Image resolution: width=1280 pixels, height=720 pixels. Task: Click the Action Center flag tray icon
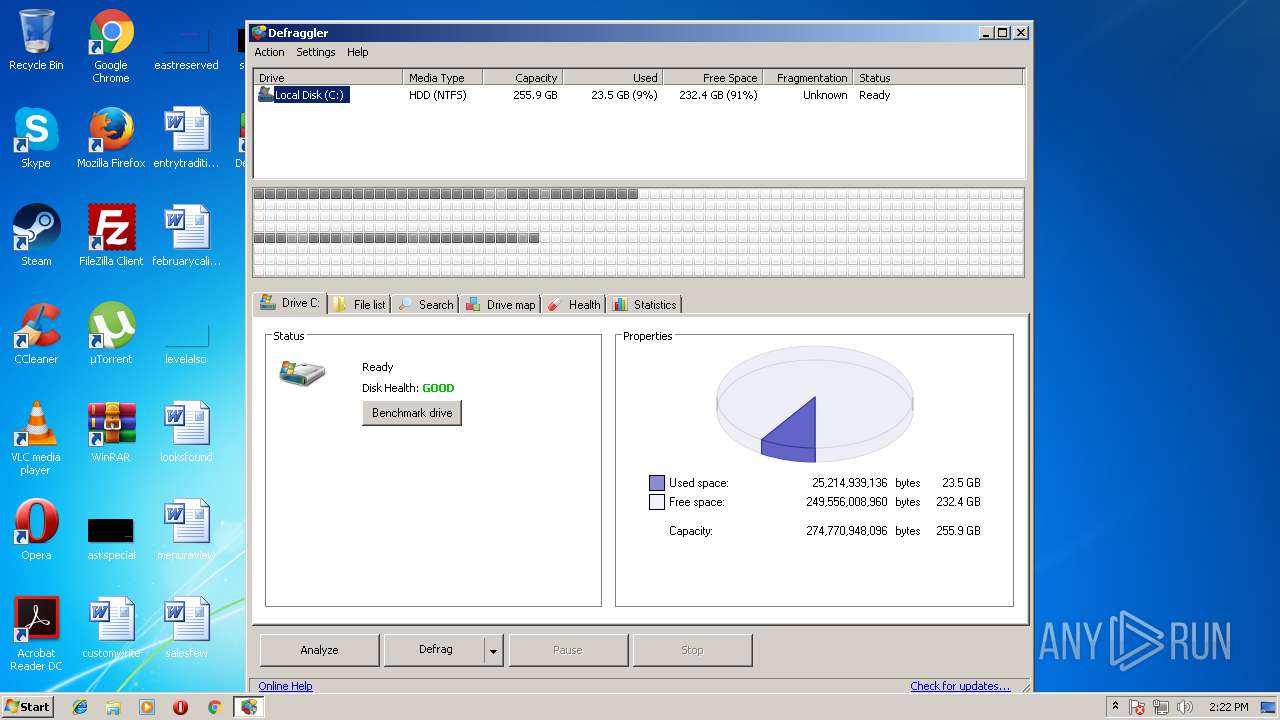(x=1137, y=707)
